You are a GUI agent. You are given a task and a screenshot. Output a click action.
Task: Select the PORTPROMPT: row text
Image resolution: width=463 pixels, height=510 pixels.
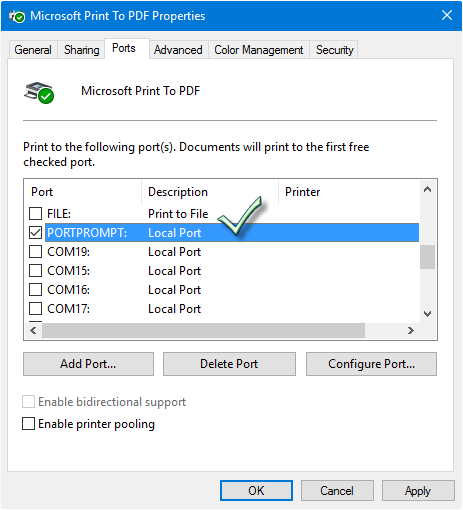click(87, 233)
